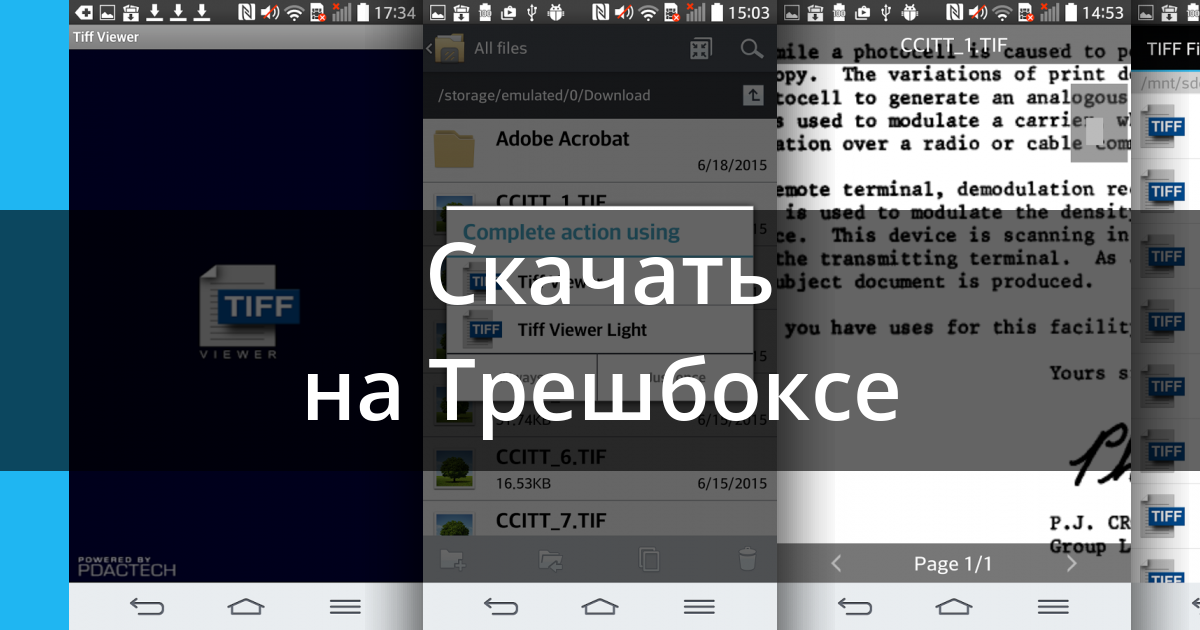This screenshot has height=630, width=1200.
Task: Tap the move-folder icon in bottom toolbar
Action: (551, 559)
